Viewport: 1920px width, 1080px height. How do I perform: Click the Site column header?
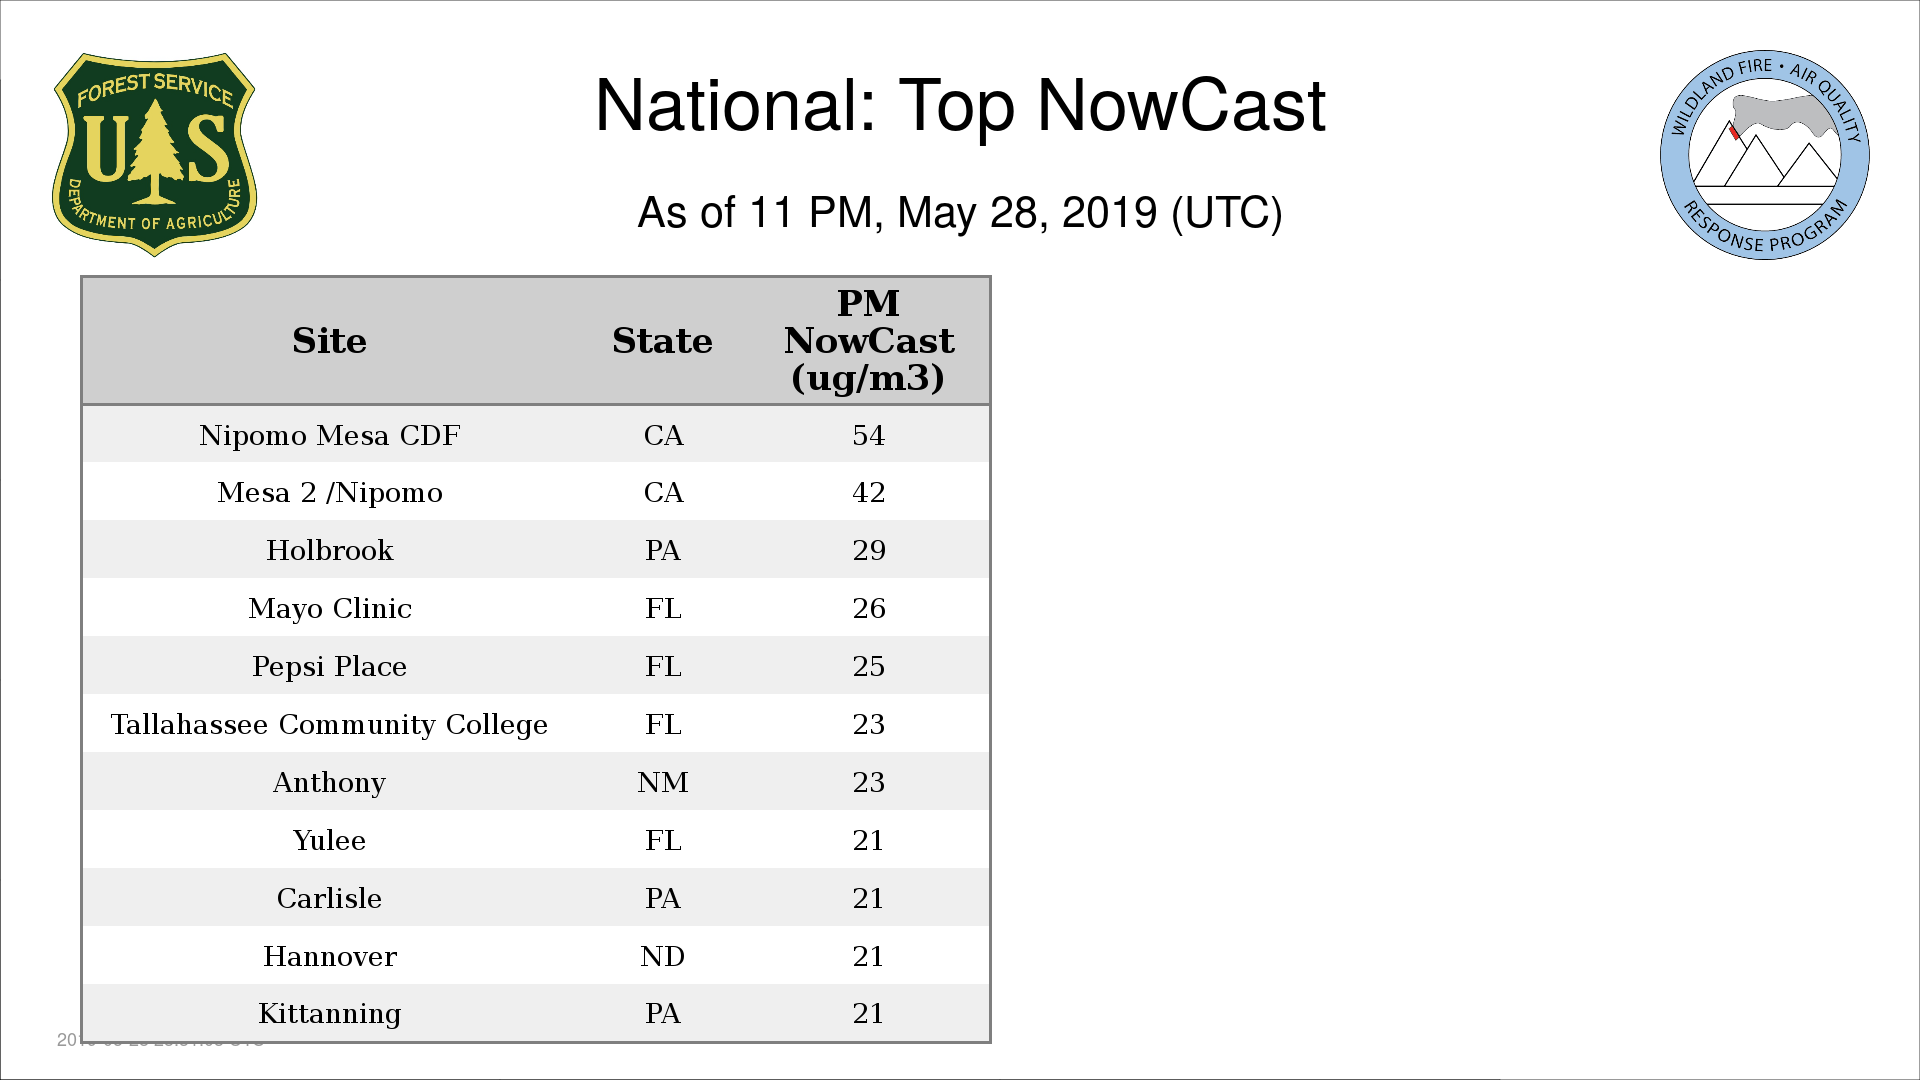pos(329,341)
